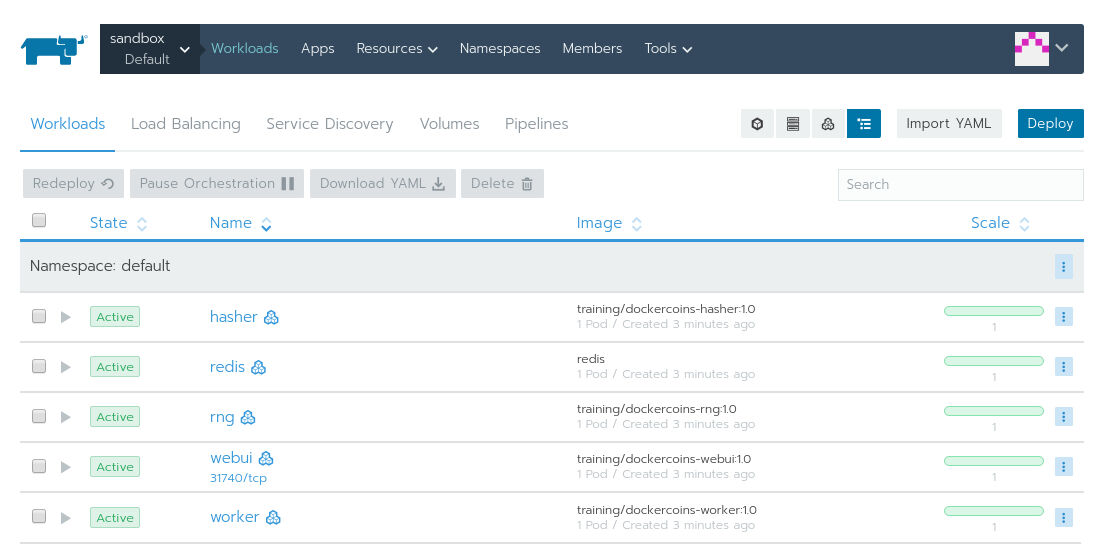Open the Resources dropdown menu

click(x=397, y=49)
